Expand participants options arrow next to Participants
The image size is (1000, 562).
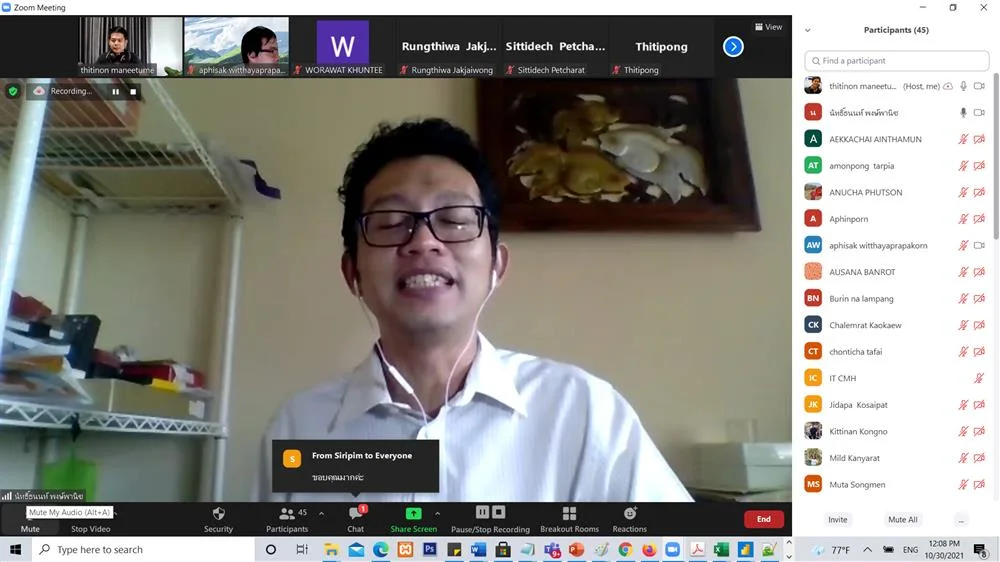(321, 513)
